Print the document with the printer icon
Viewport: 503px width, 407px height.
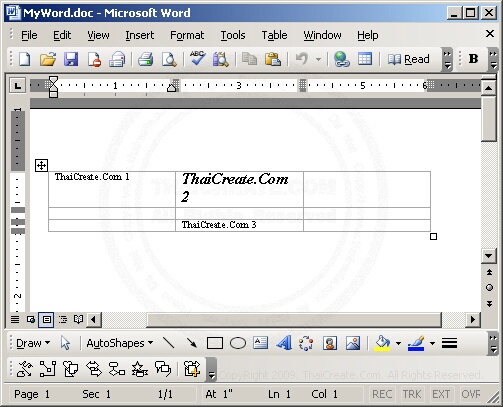145,60
